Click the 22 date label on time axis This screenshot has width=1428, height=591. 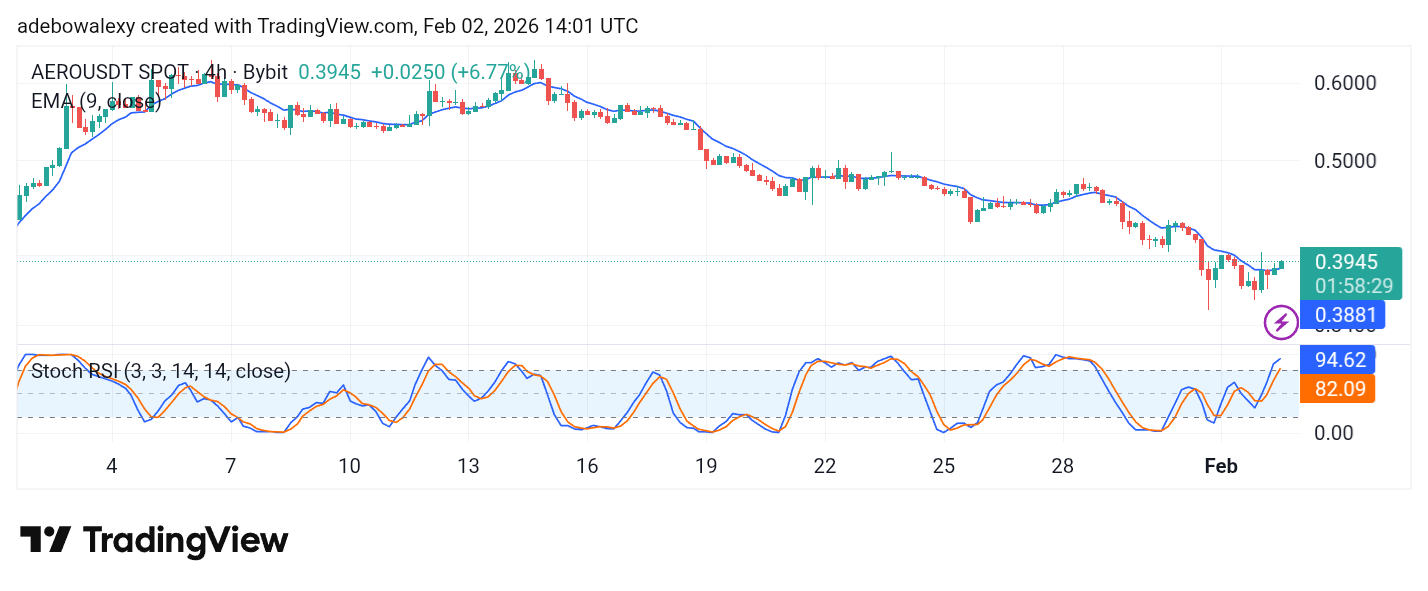click(x=824, y=466)
